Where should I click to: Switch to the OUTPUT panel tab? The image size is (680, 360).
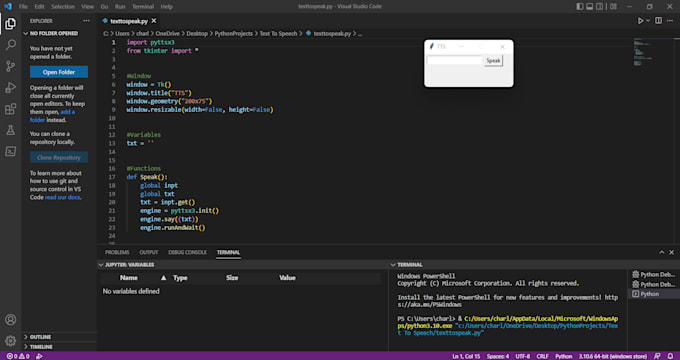pyautogui.click(x=149, y=252)
